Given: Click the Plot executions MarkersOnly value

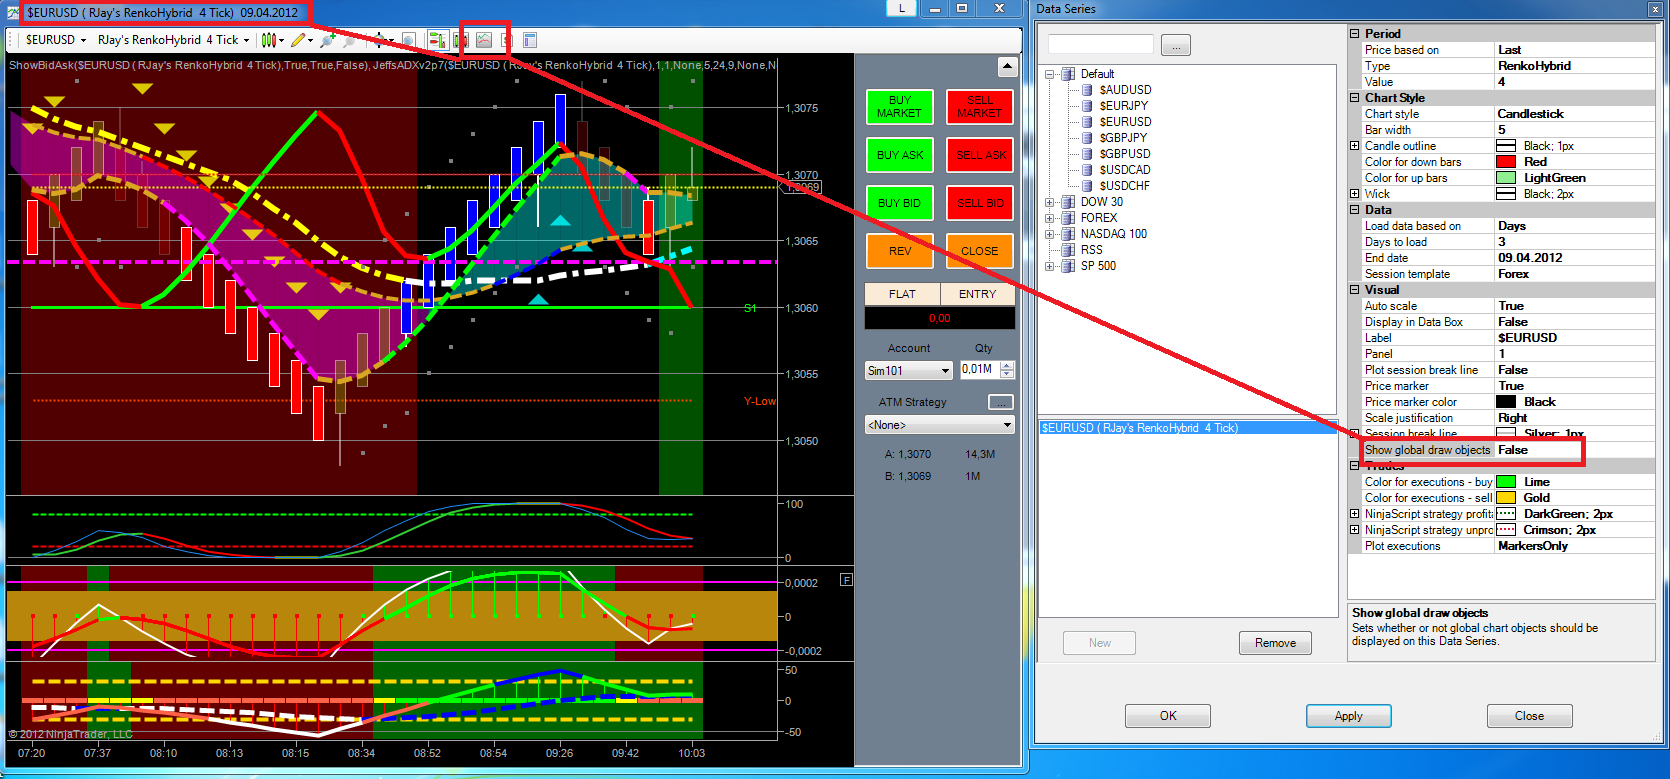Looking at the screenshot, I should 1575,546.
